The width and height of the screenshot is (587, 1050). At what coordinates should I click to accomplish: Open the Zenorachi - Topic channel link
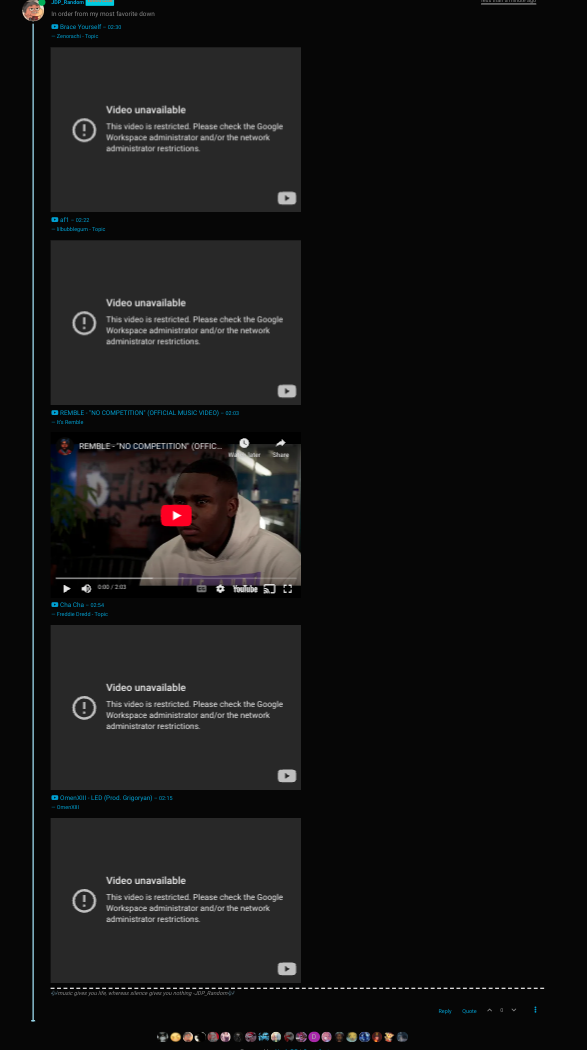pos(77,36)
